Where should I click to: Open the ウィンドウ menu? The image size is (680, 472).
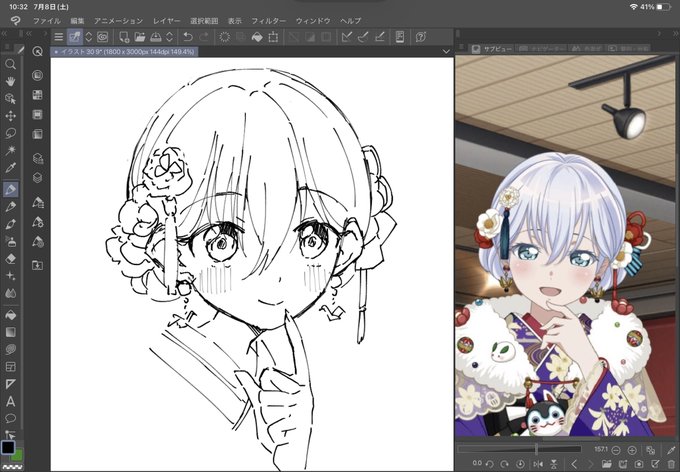pos(313,21)
